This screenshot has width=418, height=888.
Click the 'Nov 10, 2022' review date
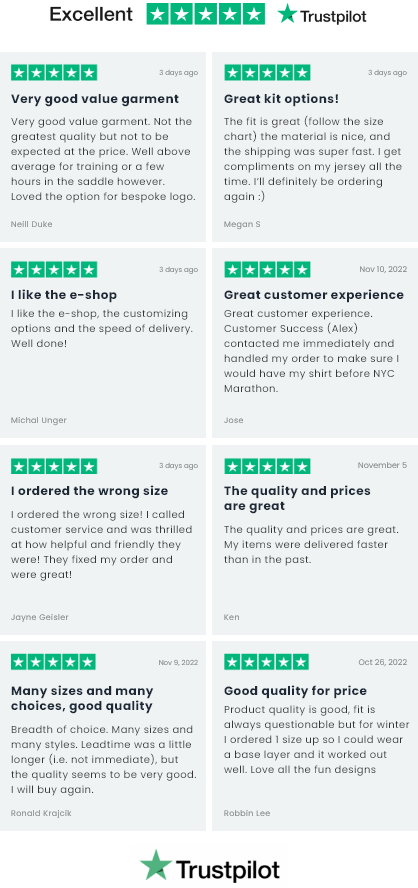tap(383, 270)
